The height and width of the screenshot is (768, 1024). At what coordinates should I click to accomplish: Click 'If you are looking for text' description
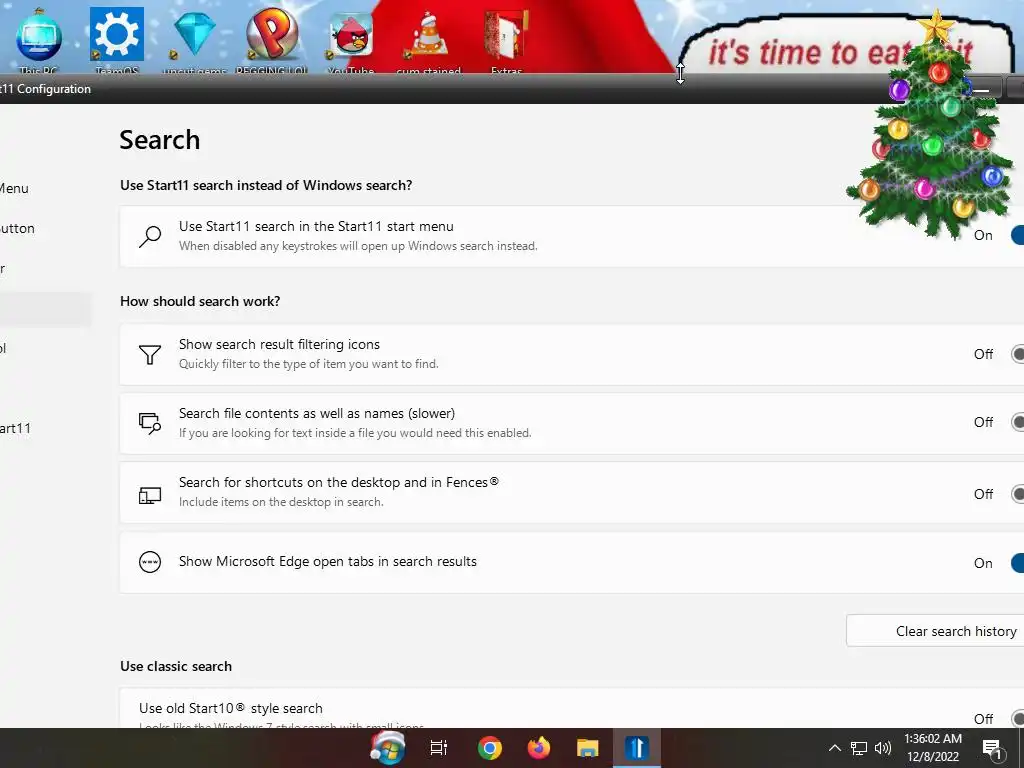(x=355, y=433)
